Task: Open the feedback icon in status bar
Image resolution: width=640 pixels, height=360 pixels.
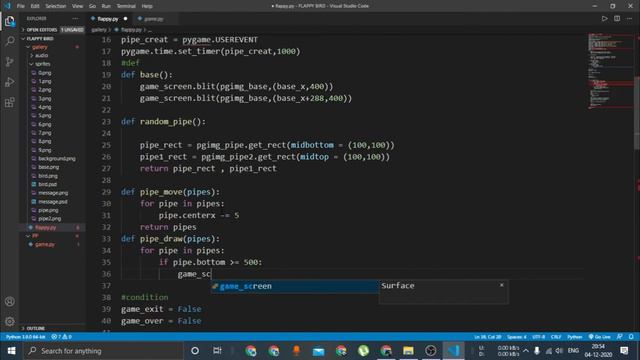Action: coord(620,337)
